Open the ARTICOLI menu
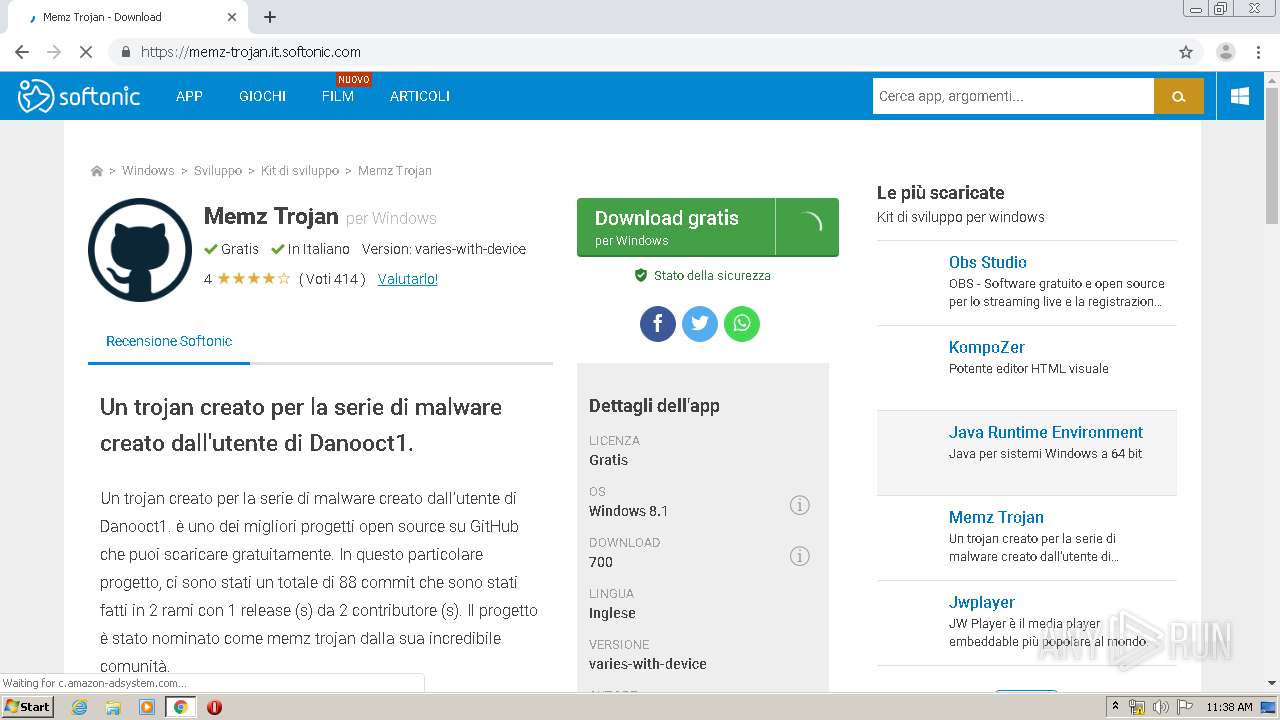Screen dimensions: 1280x720 point(420,96)
